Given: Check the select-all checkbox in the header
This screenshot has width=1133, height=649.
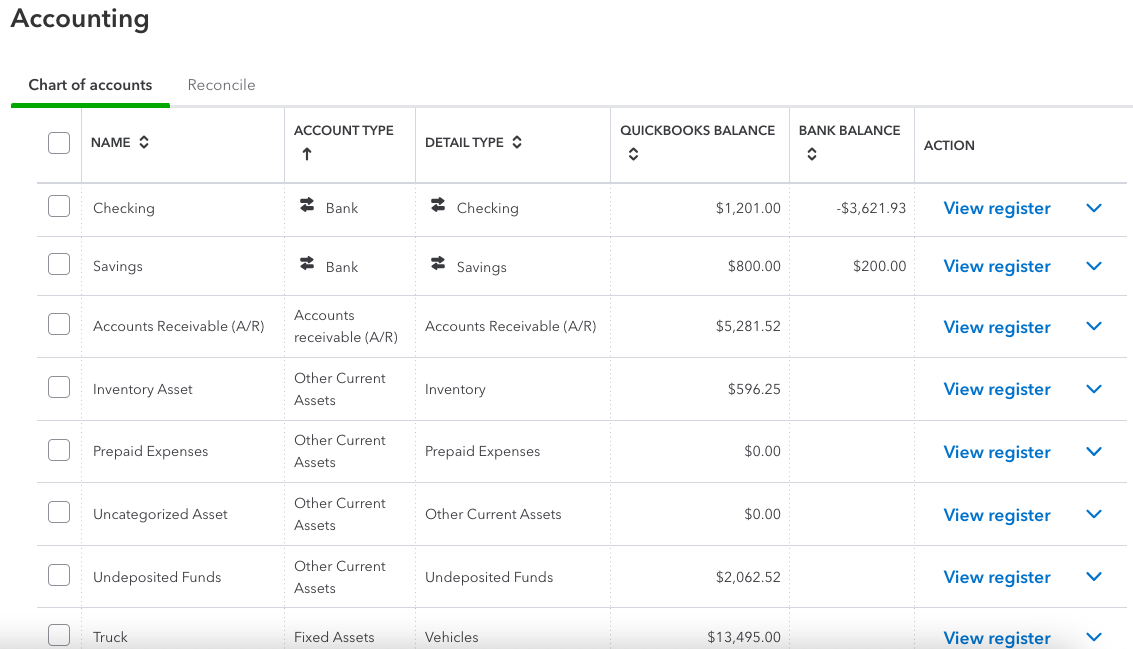Looking at the screenshot, I should (59, 143).
